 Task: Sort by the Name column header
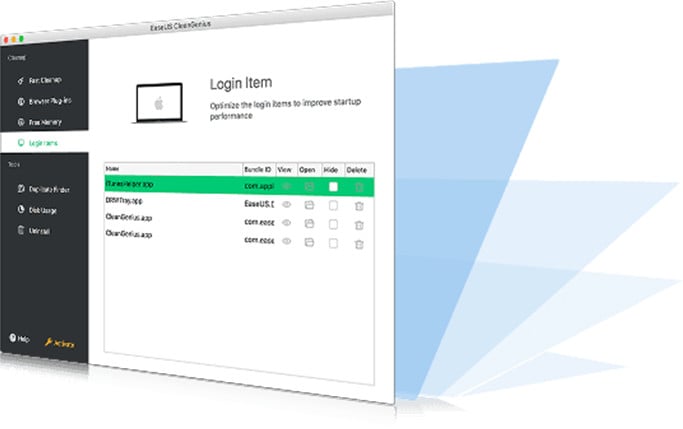pyautogui.click(x=173, y=169)
